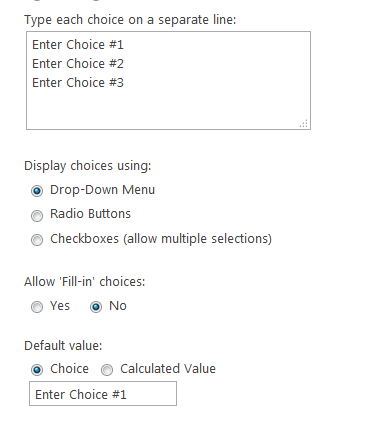The height and width of the screenshot is (428, 372).
Task: Select Calculated Value default option
Action: pos(107,370)
